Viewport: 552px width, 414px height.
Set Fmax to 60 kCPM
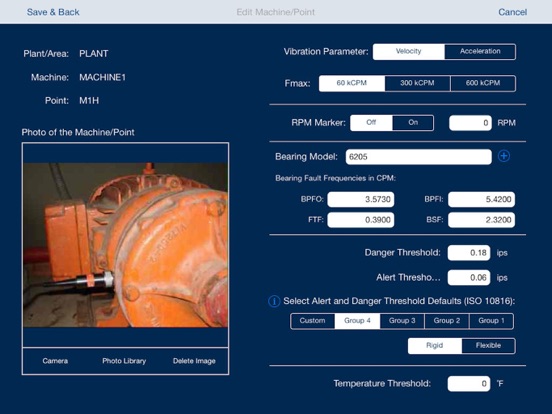point(352,83)
